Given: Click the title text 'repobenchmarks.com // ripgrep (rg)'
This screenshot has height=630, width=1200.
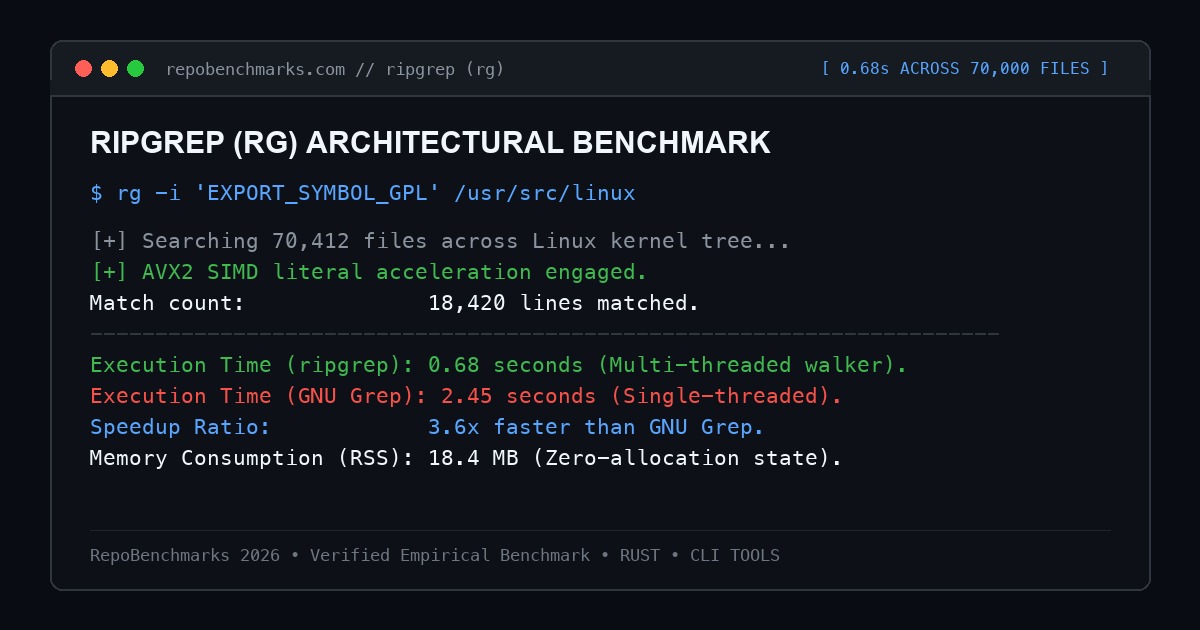Looking at the screenshot, I should pos(335,69).
